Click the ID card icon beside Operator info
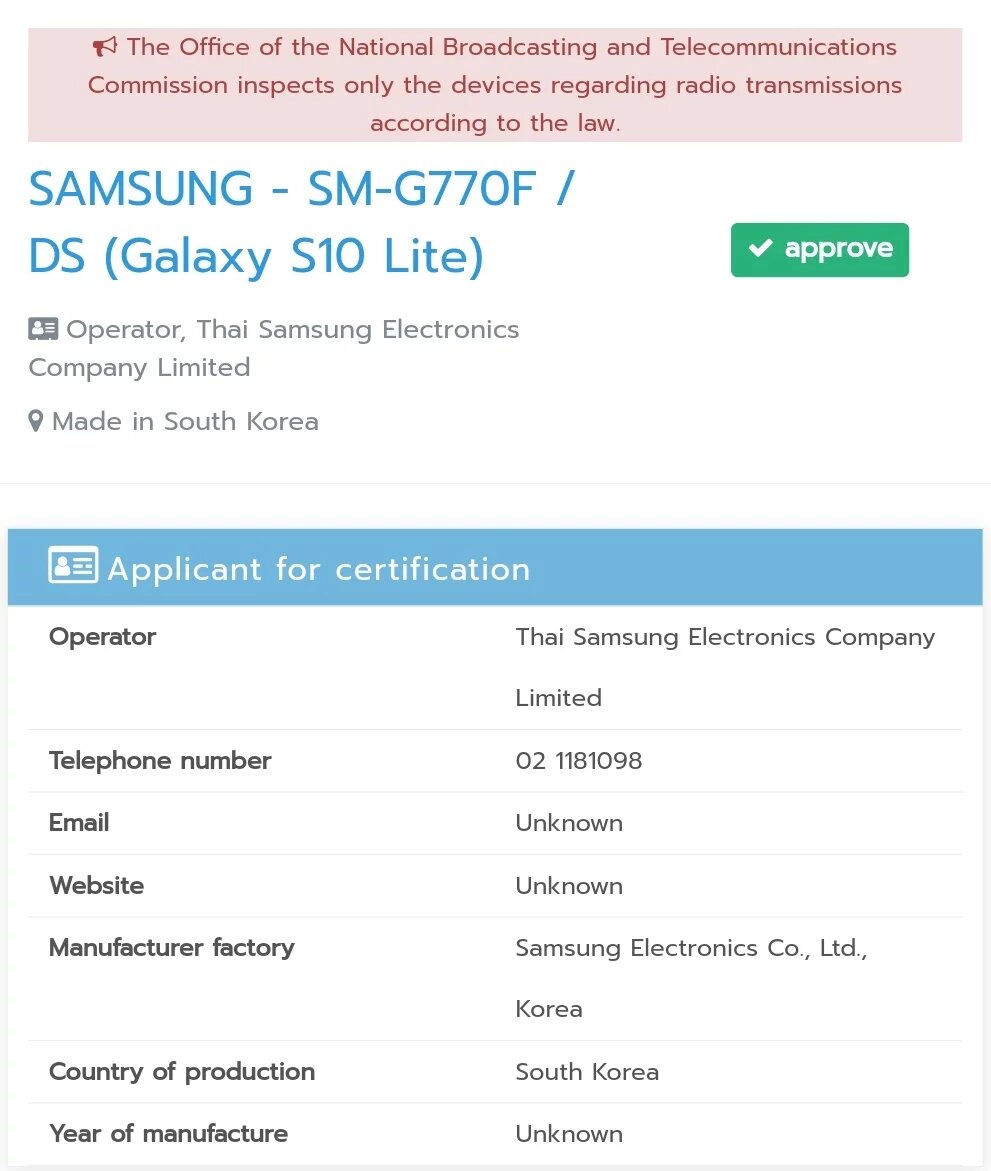Screen dimensions: 991x1171 (41, 328)
